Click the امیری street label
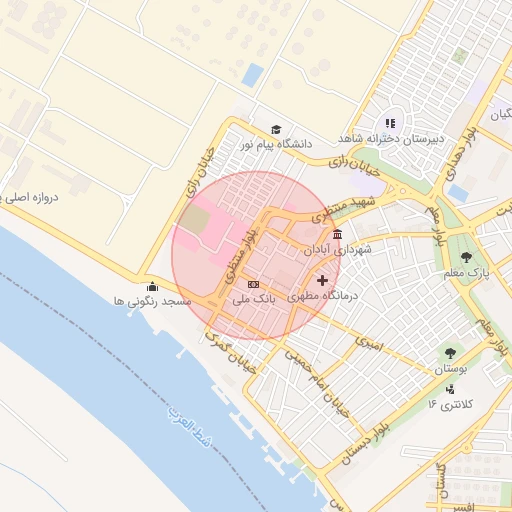This screenshot has width=512, height=512. (370, 344)
